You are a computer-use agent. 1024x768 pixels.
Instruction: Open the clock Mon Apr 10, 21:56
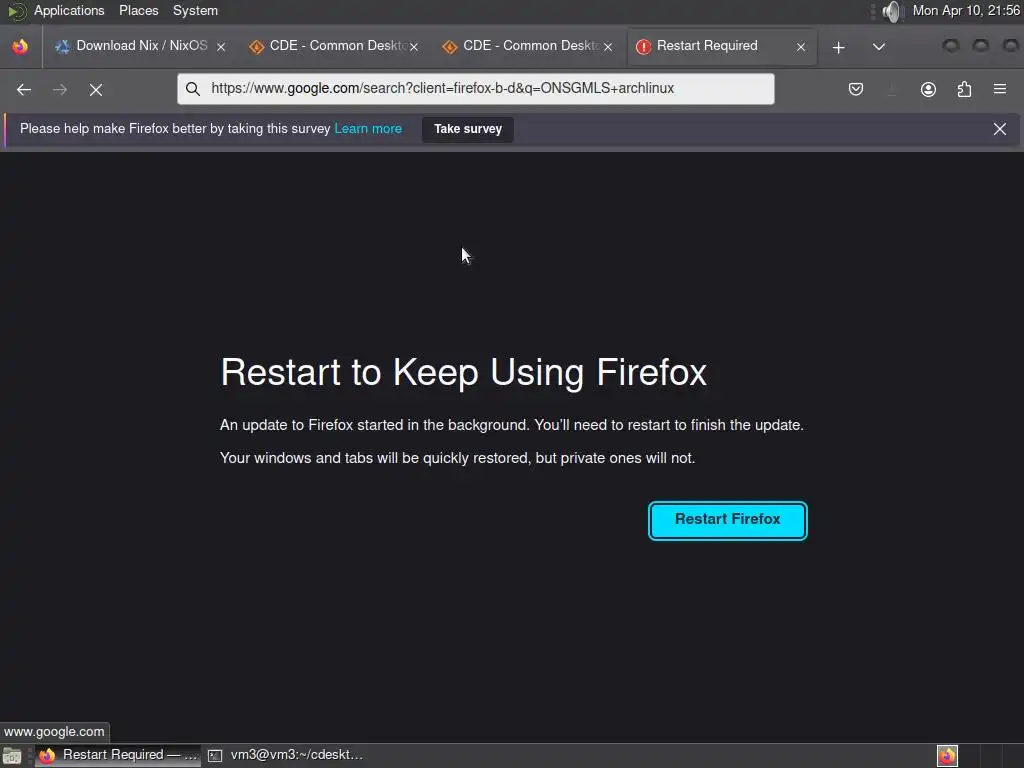(966, 10)
